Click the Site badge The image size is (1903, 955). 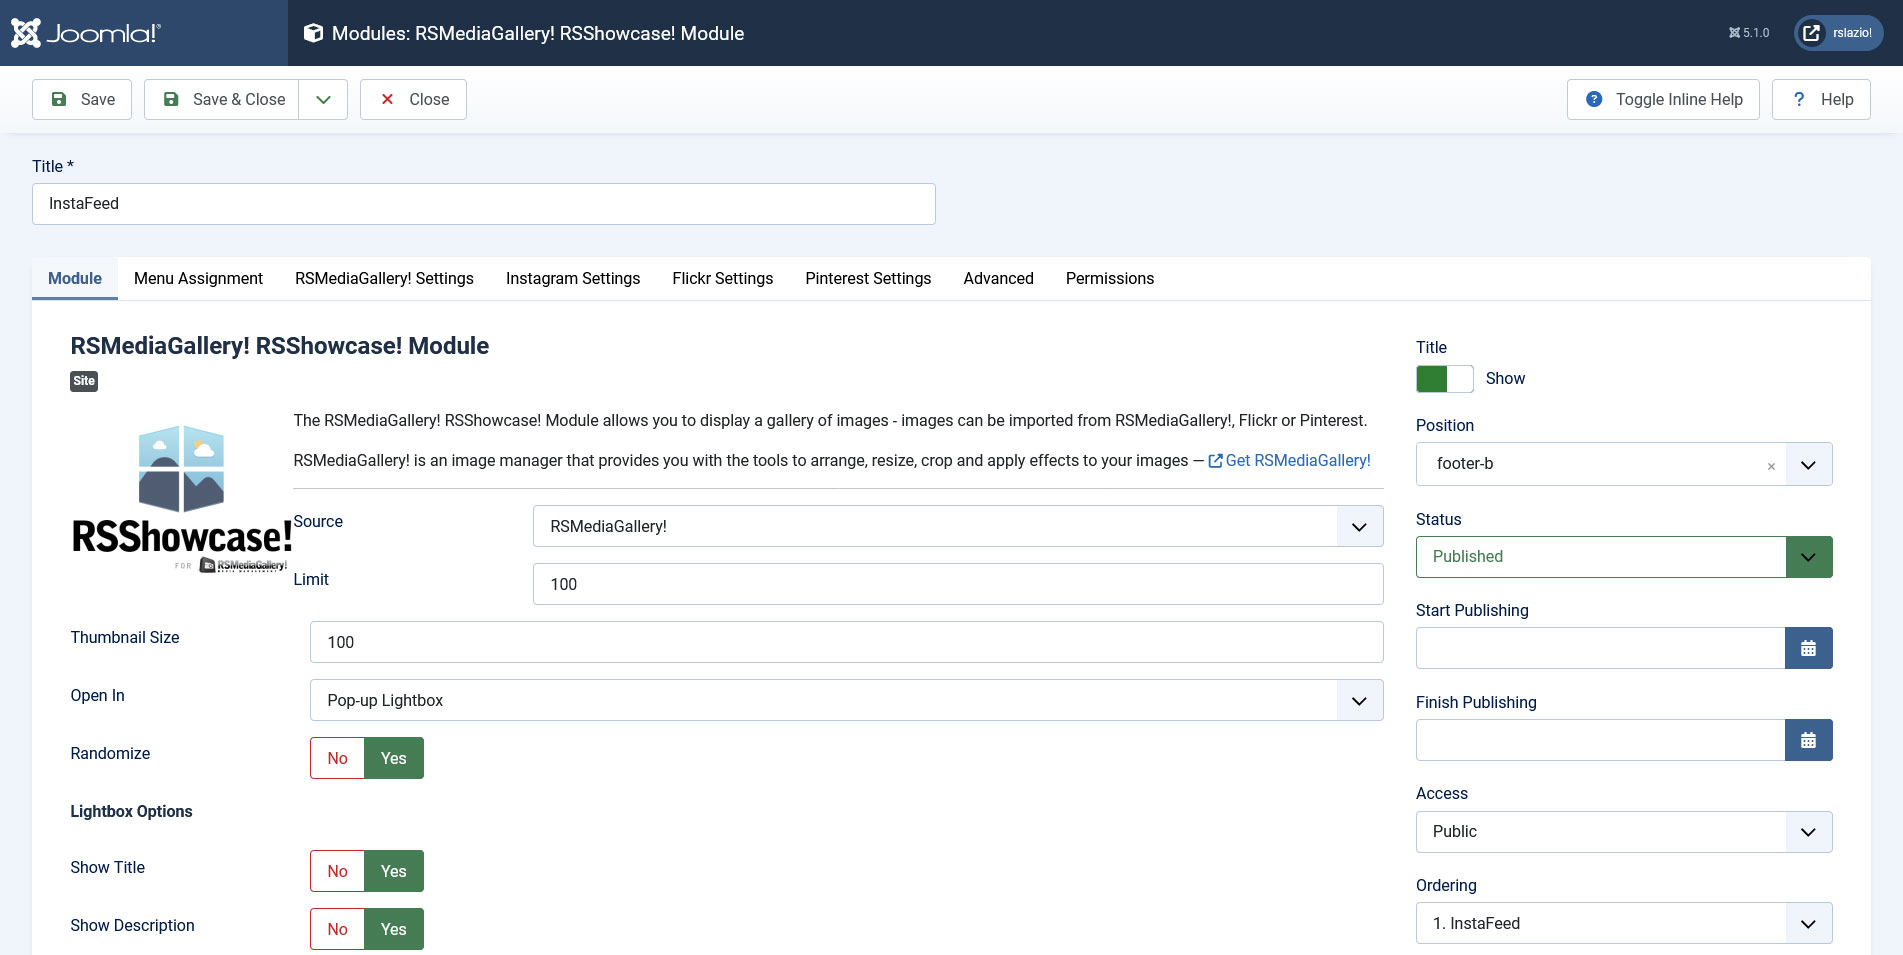point(84,381)
